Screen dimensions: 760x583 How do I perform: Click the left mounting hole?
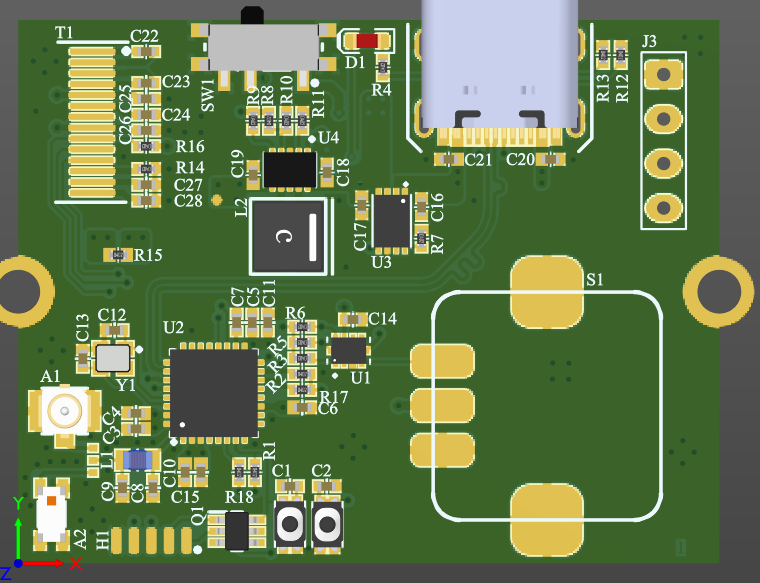click(20, 291)
